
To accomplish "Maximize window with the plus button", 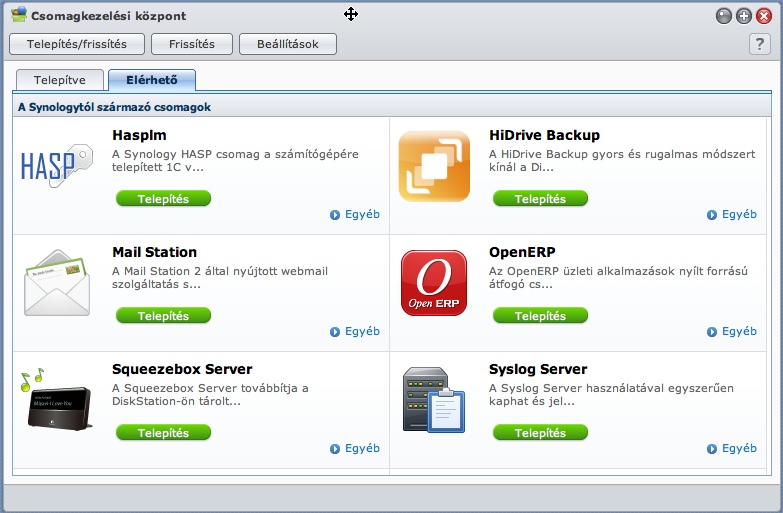I will pos(744,16).
